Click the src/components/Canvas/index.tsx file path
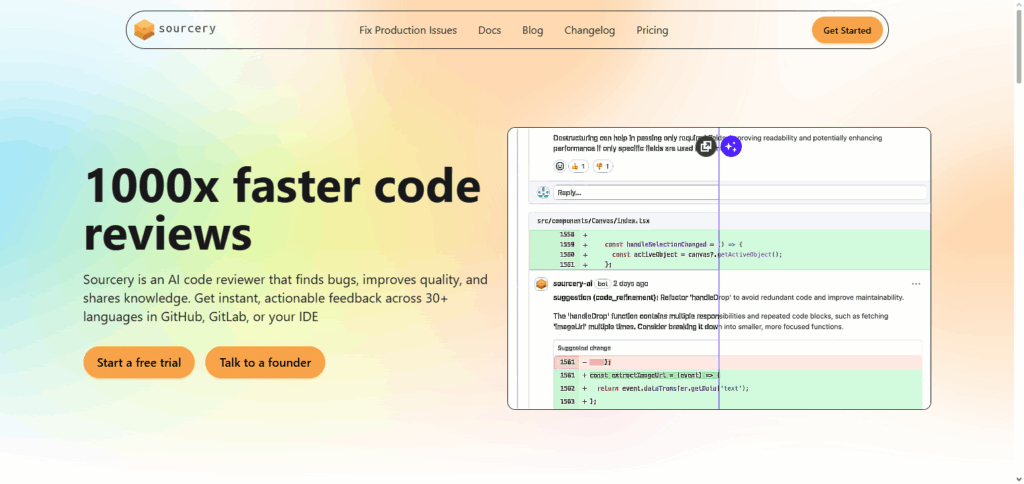 594,220
